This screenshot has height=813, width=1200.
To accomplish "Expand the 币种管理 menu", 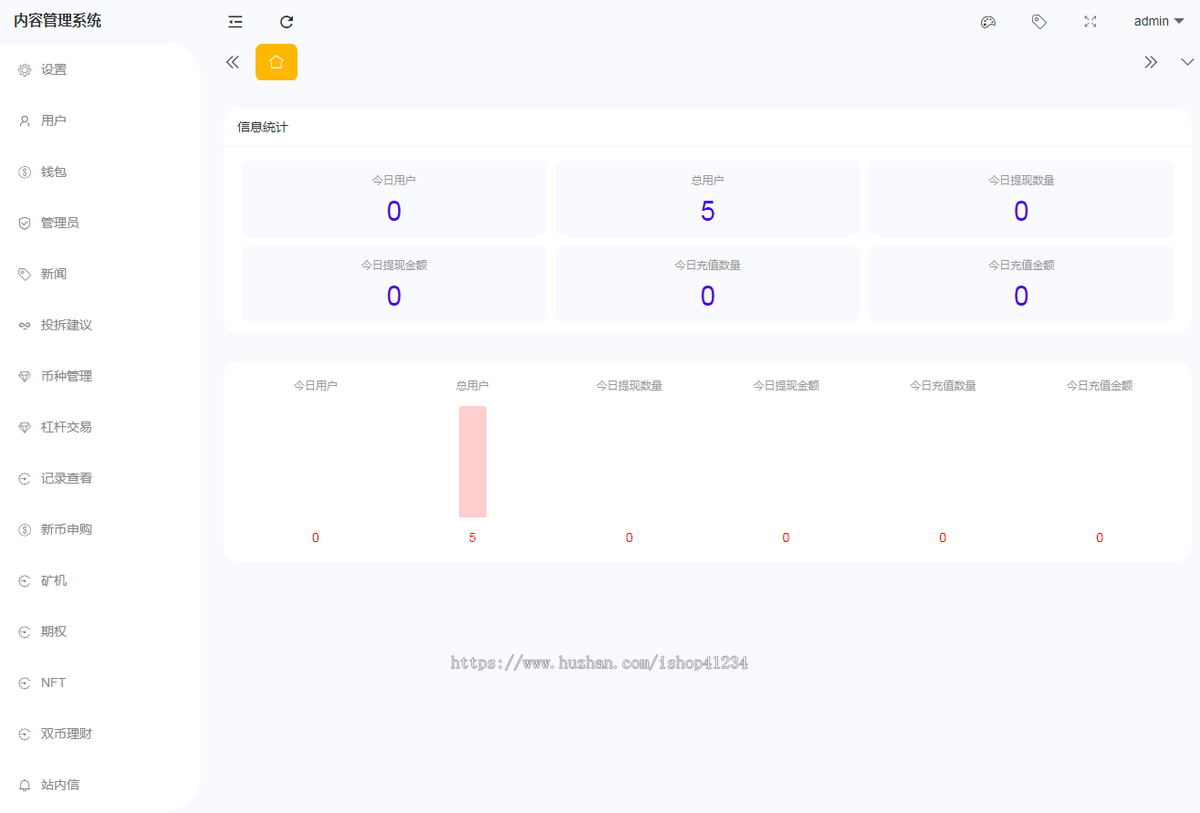I will pyautogui.click(x=100, y=376).
